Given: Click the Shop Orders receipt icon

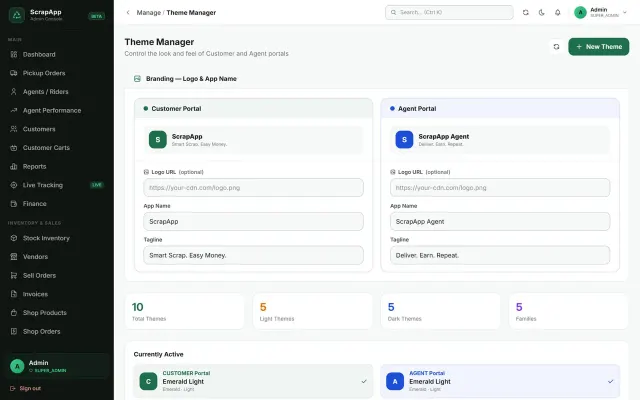Looking at the screenshot, I should [13, 331].
